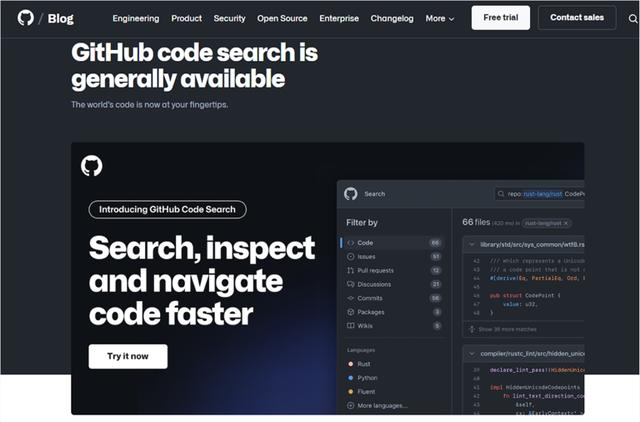The height and width of the screenshot is (422, 640).
Task: Expand the More dropdown in navigation
Action: click(439, 18)
